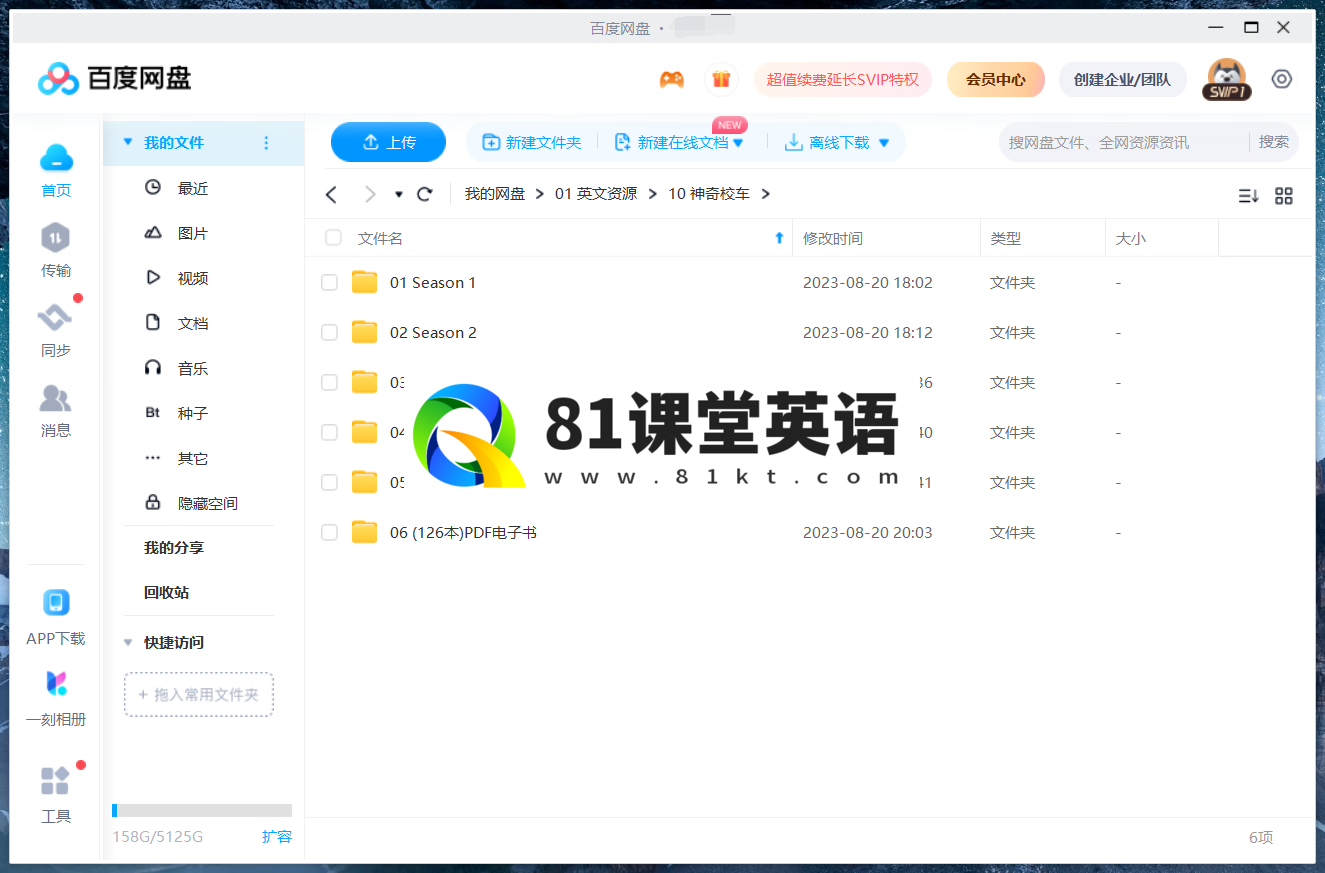Click the refresh icon in navigation bar

pos(425,194)
